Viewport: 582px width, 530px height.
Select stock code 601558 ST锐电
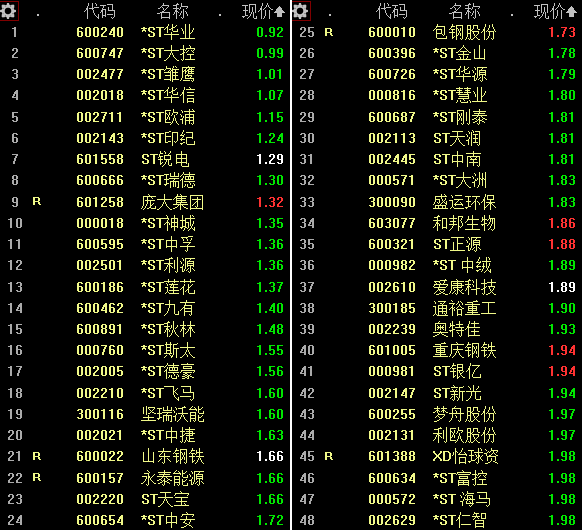(100, 160)
